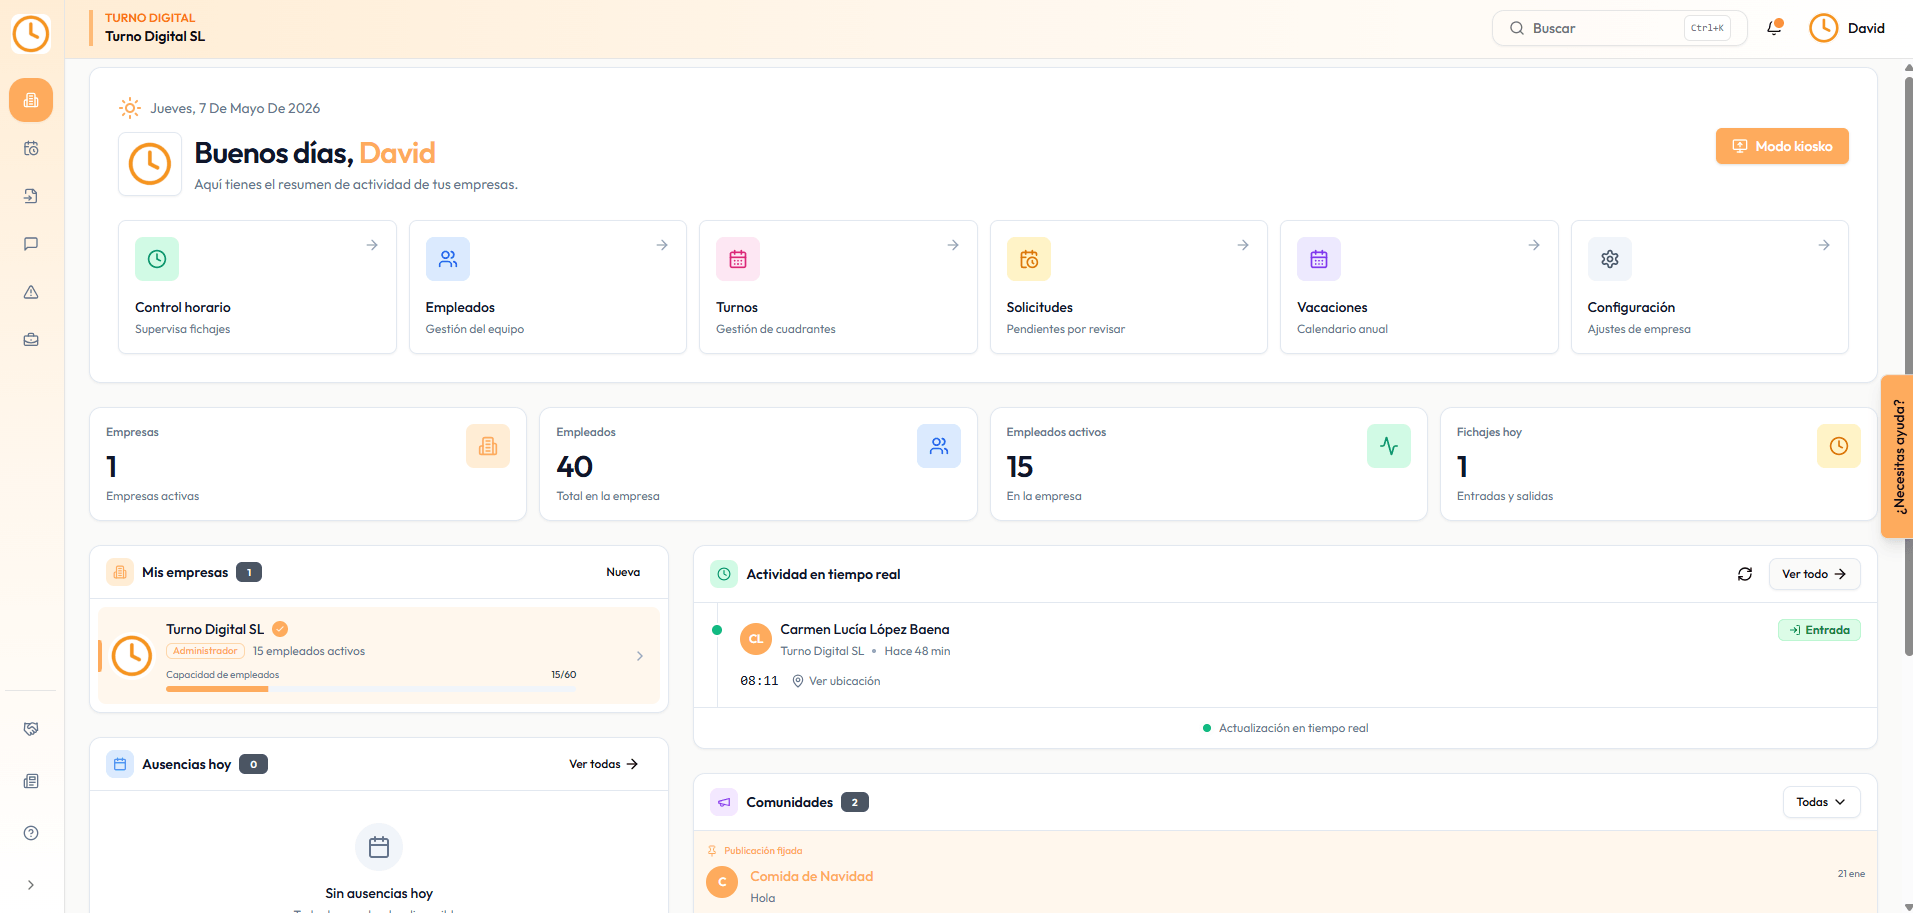Click the Entrada badge on Carmen's activity
Screen dimensions: 1913x913
pos(1819,630)
